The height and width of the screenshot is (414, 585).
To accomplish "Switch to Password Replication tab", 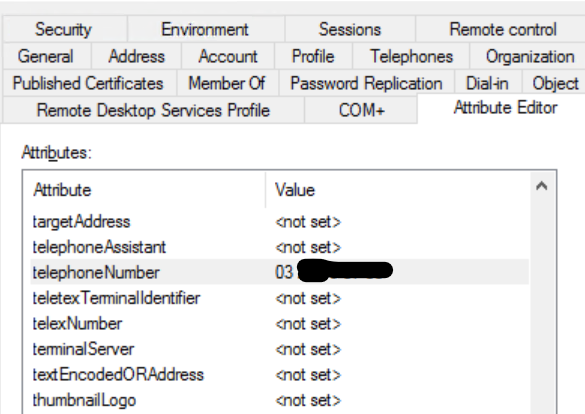I will tap(366, 83).
